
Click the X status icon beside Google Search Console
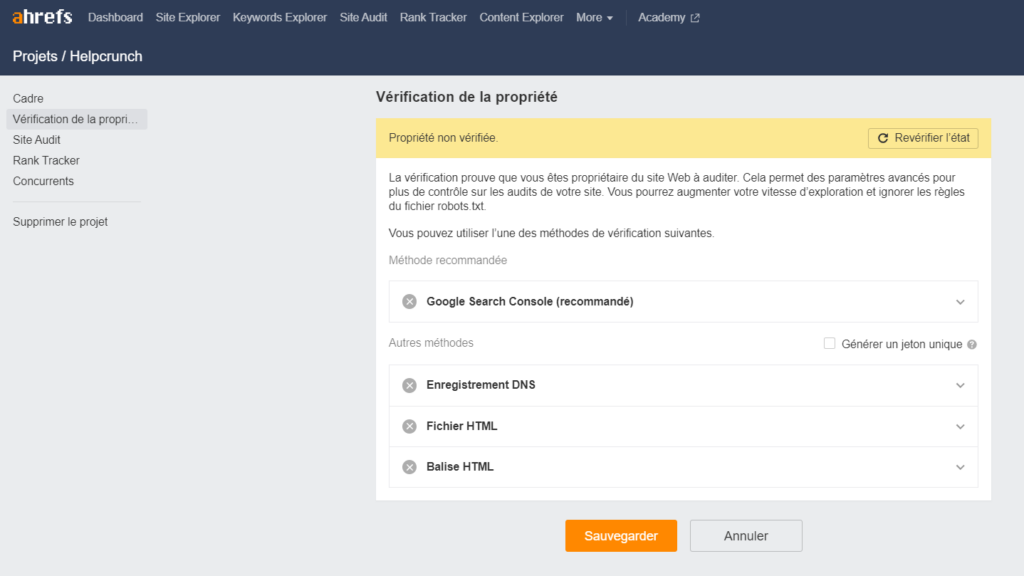click(x=409, y=302)
